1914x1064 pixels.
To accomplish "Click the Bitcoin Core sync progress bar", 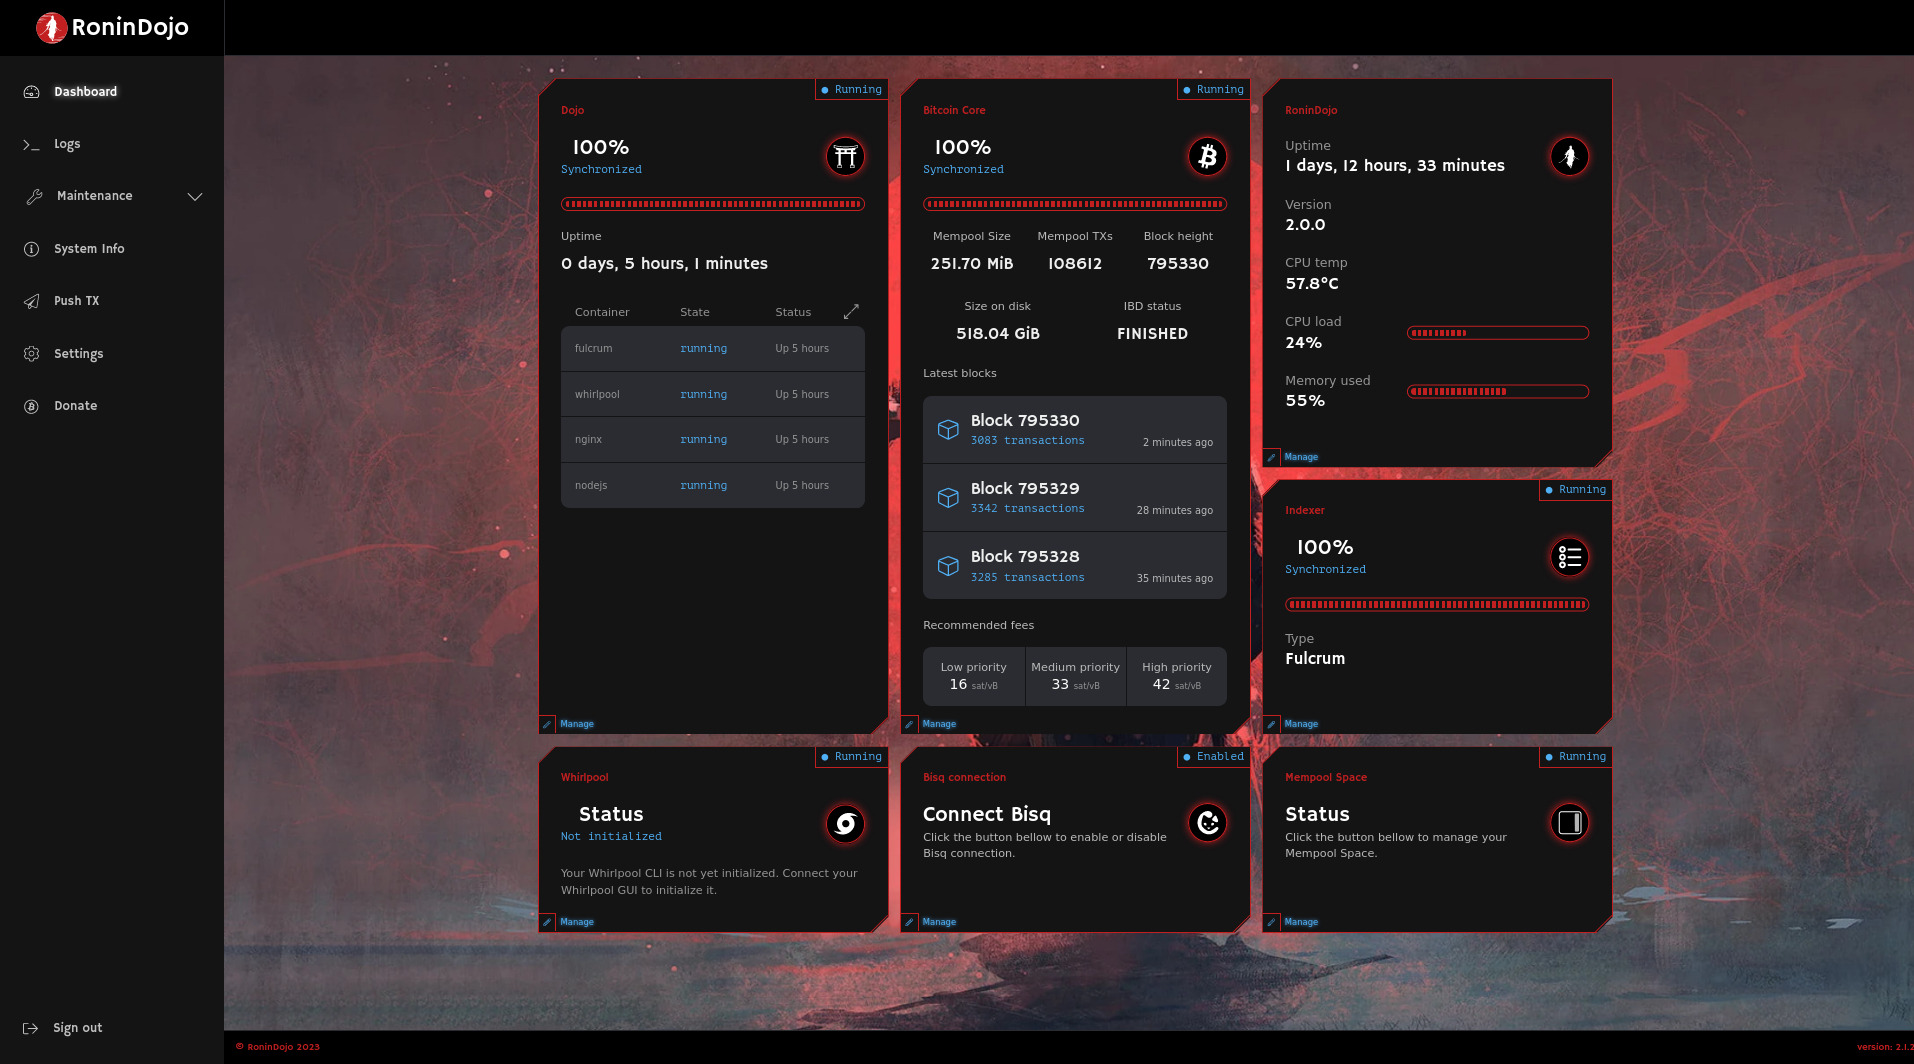I will pyautogui.click(x=1075, y=204).
